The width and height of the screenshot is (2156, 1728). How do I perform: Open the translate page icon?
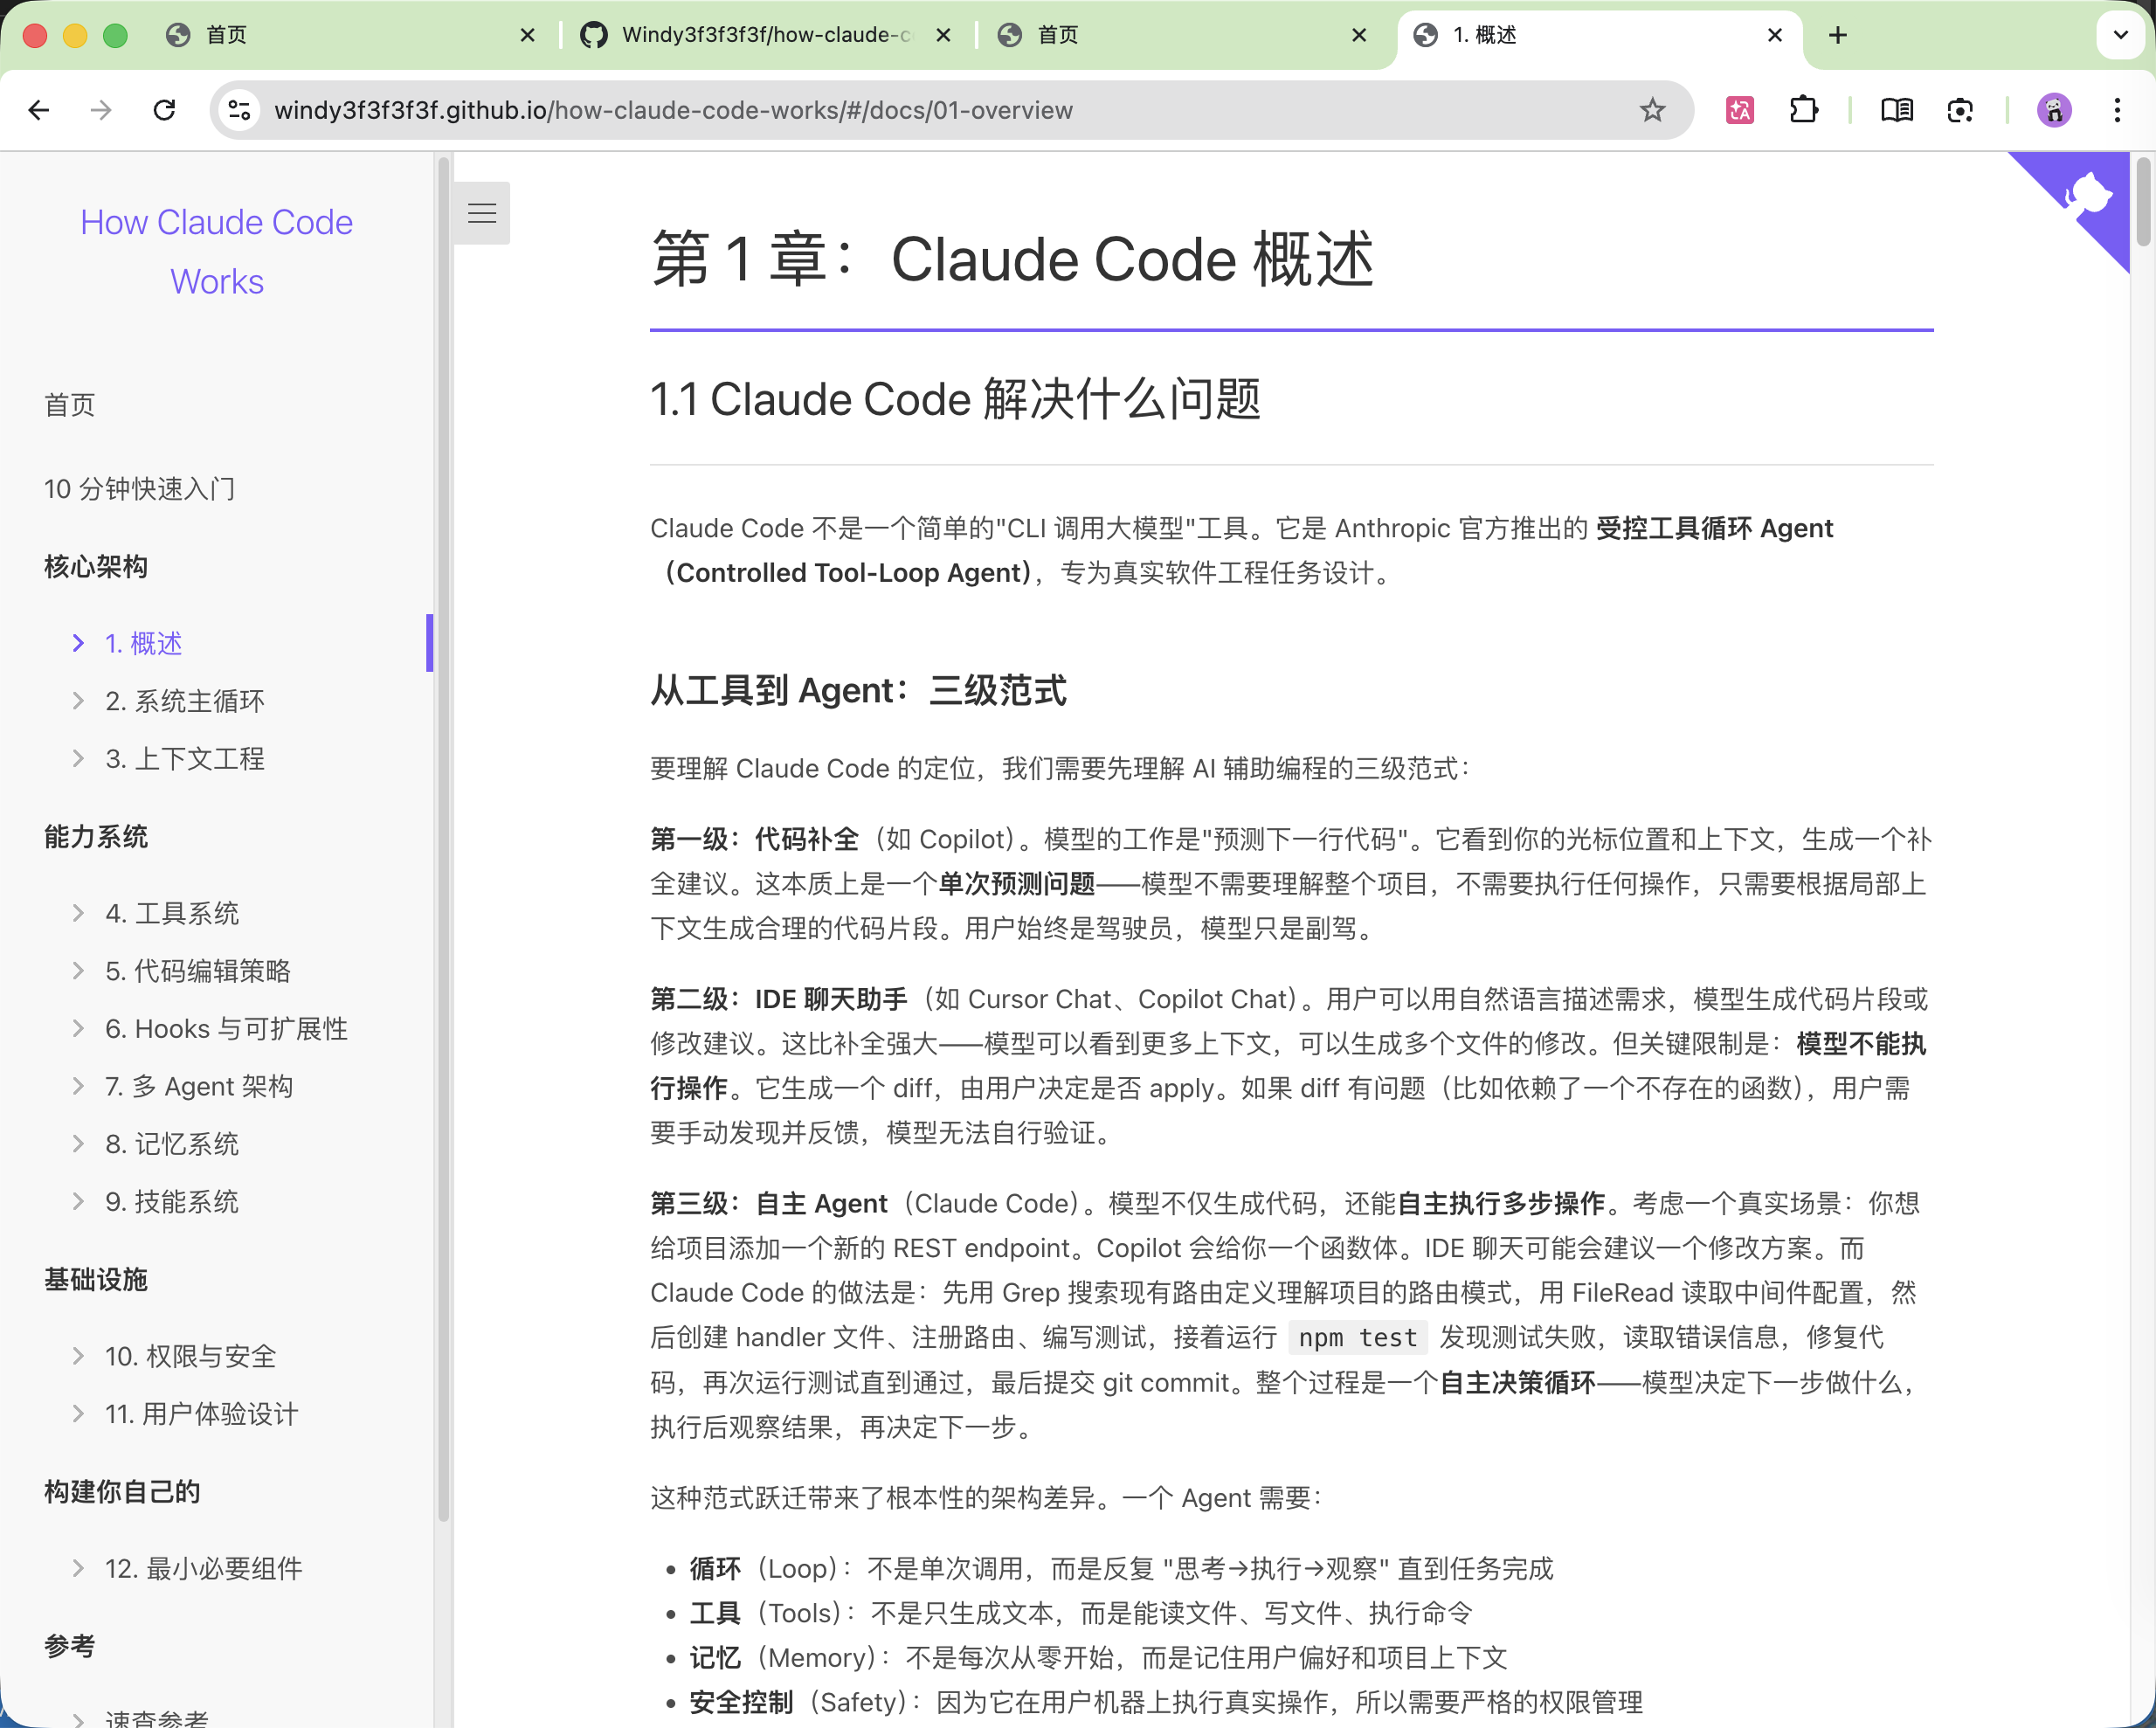[1739, 110]
